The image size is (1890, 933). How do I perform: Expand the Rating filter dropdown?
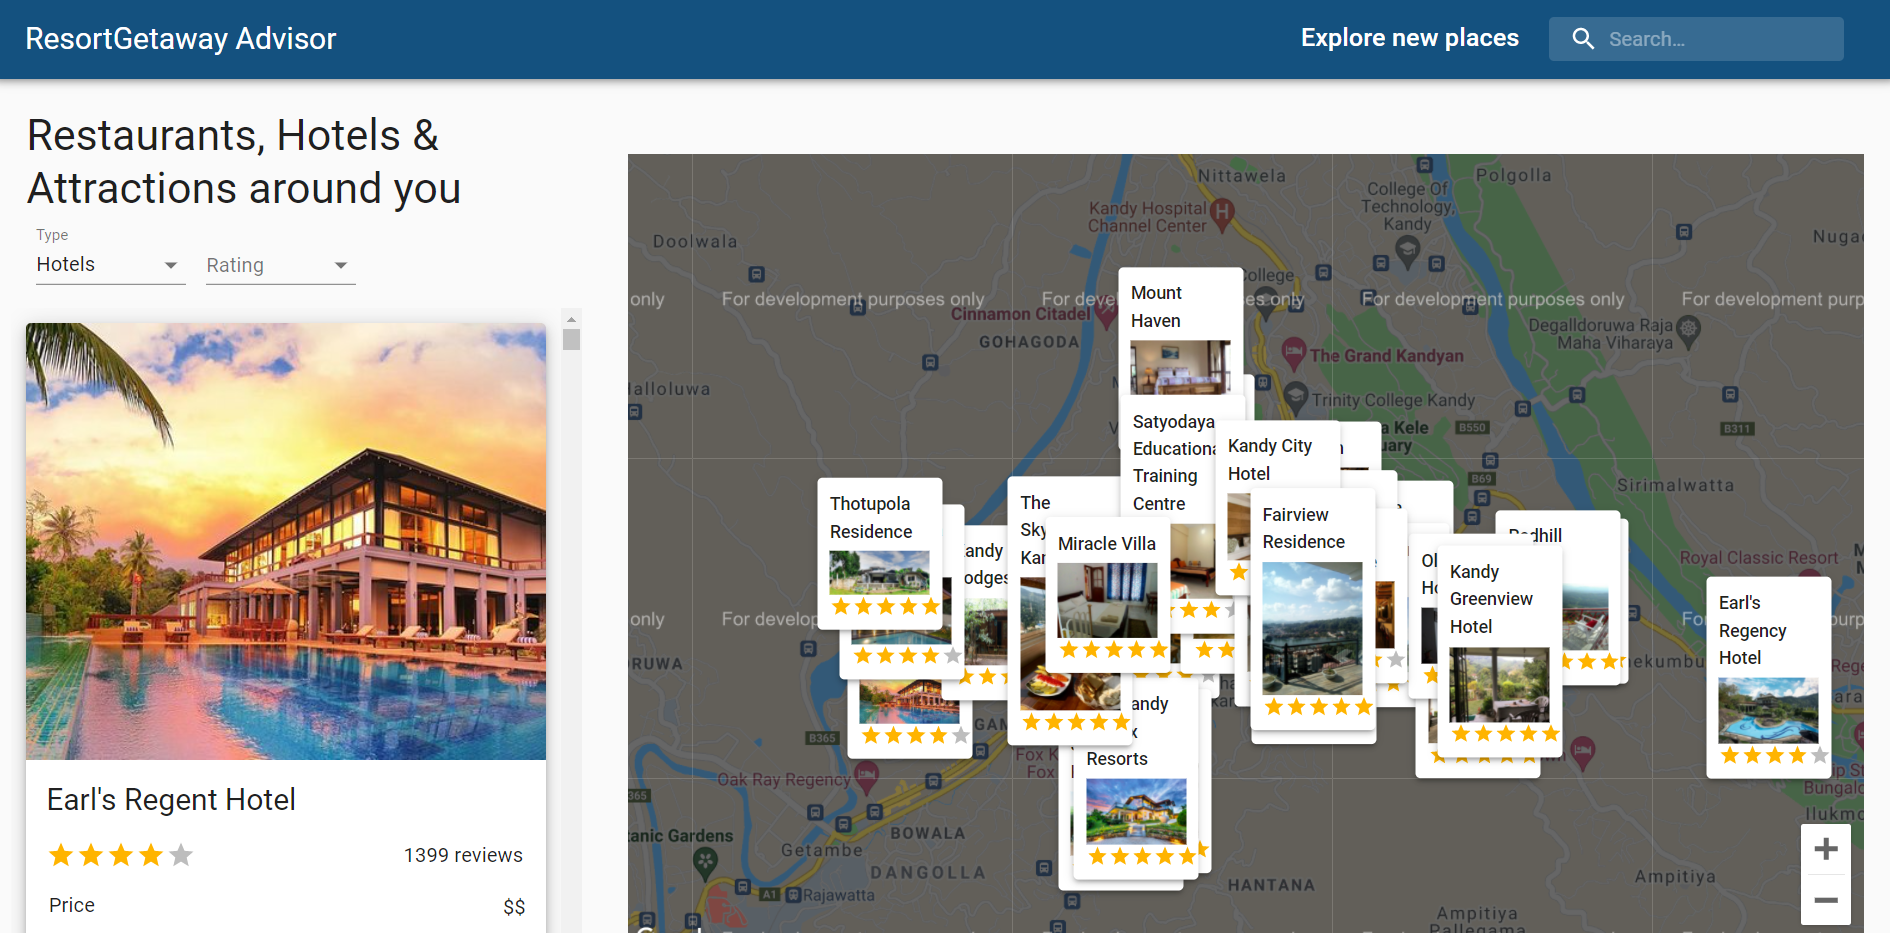point(280,265)
